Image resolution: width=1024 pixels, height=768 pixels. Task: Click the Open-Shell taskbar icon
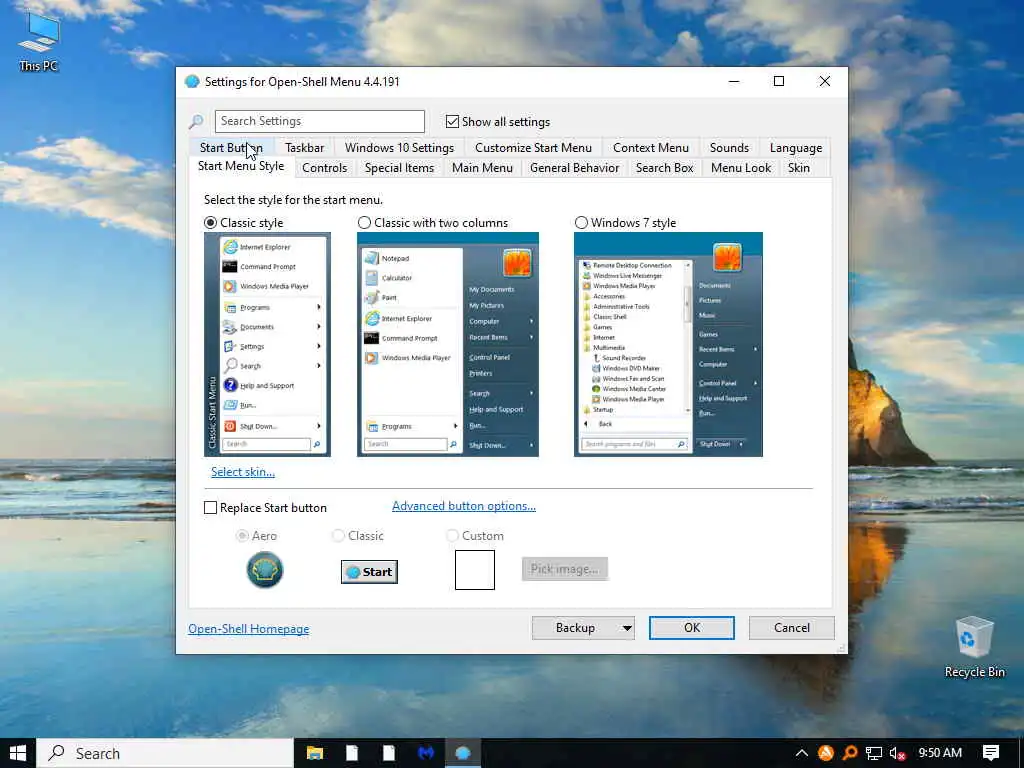463,753
